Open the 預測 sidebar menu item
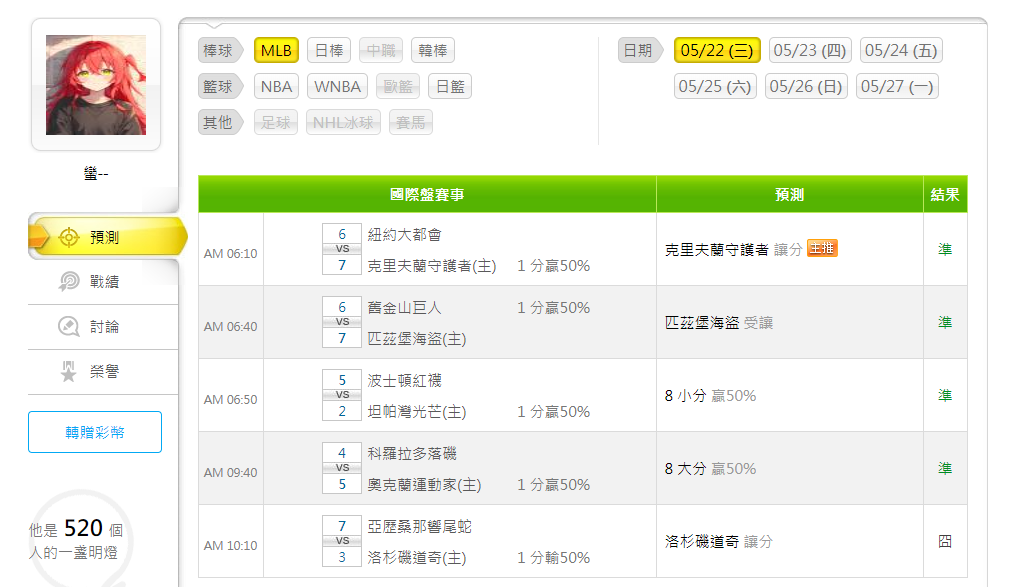1010x587 pixels. (106, 237)
